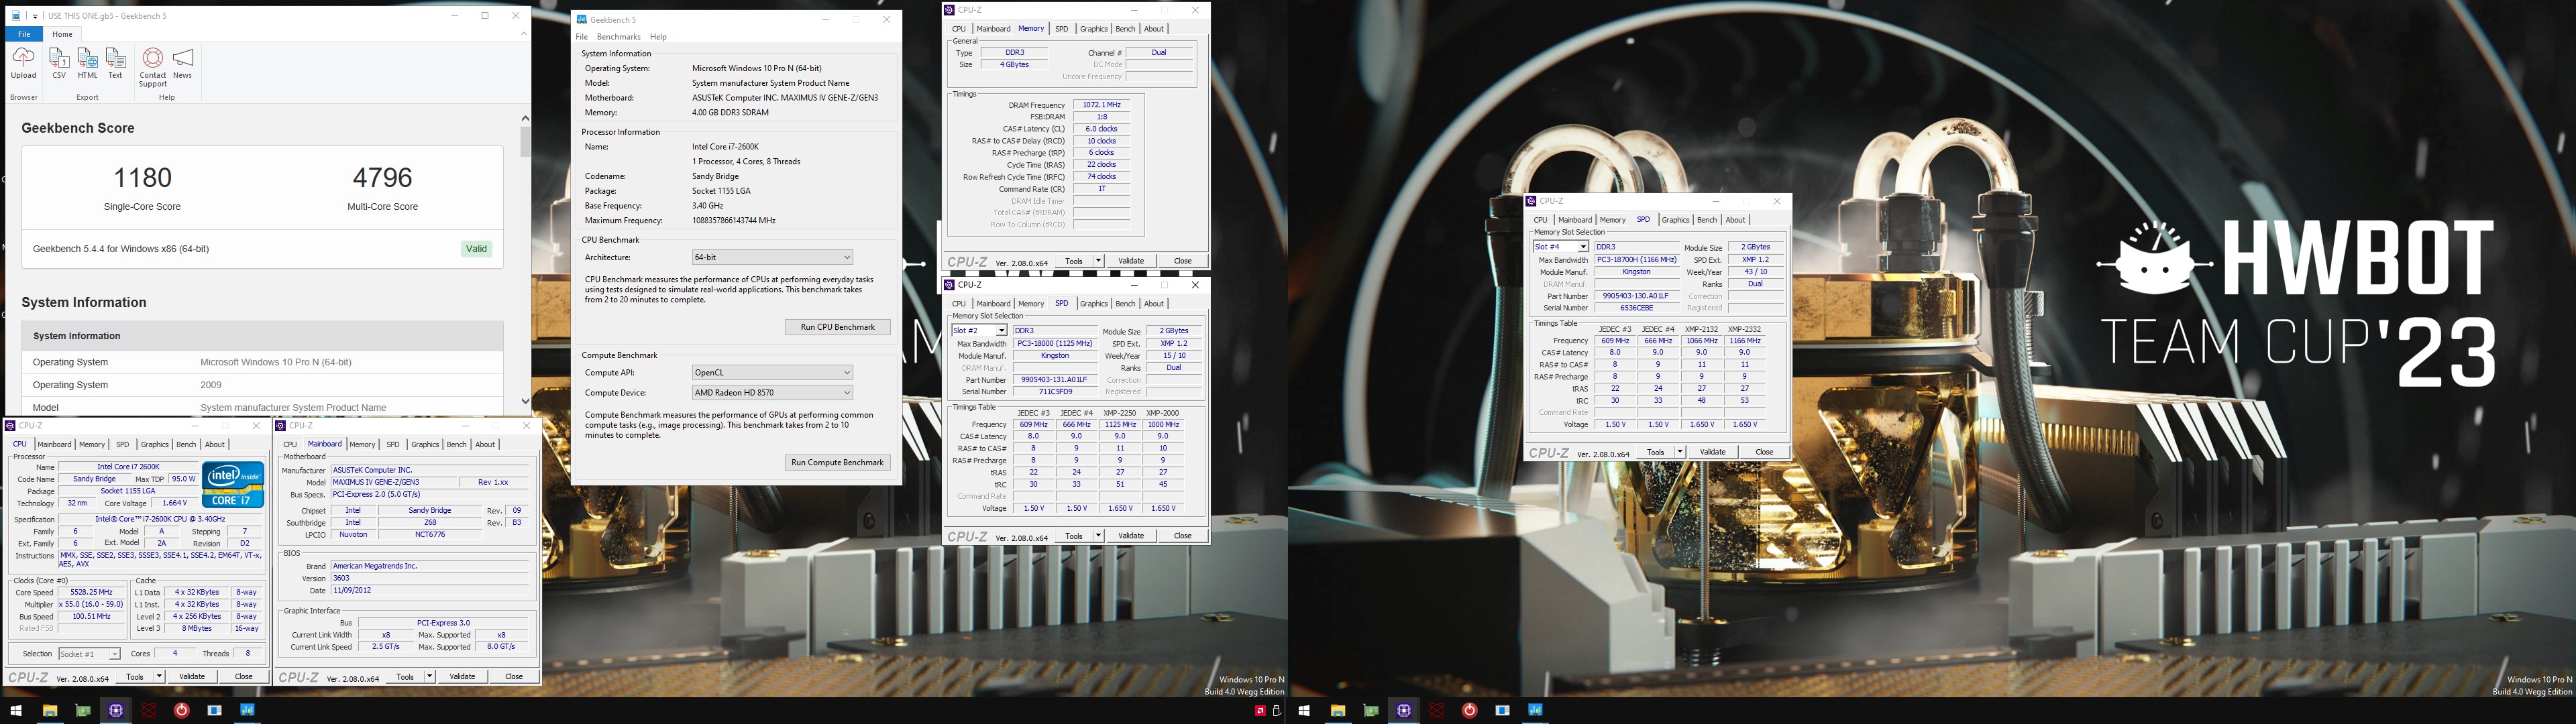Click the document icon in Geekbench title bar
The width and height of the screenshot is (2576, 724).
16,16
